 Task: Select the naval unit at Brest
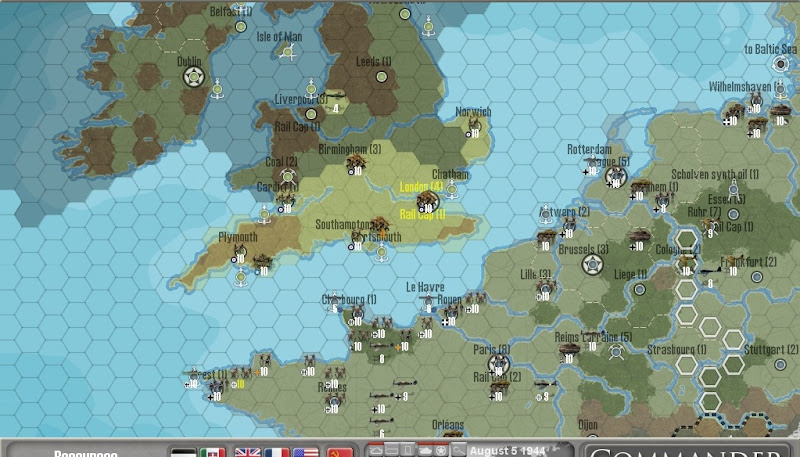tap(194, 377)
